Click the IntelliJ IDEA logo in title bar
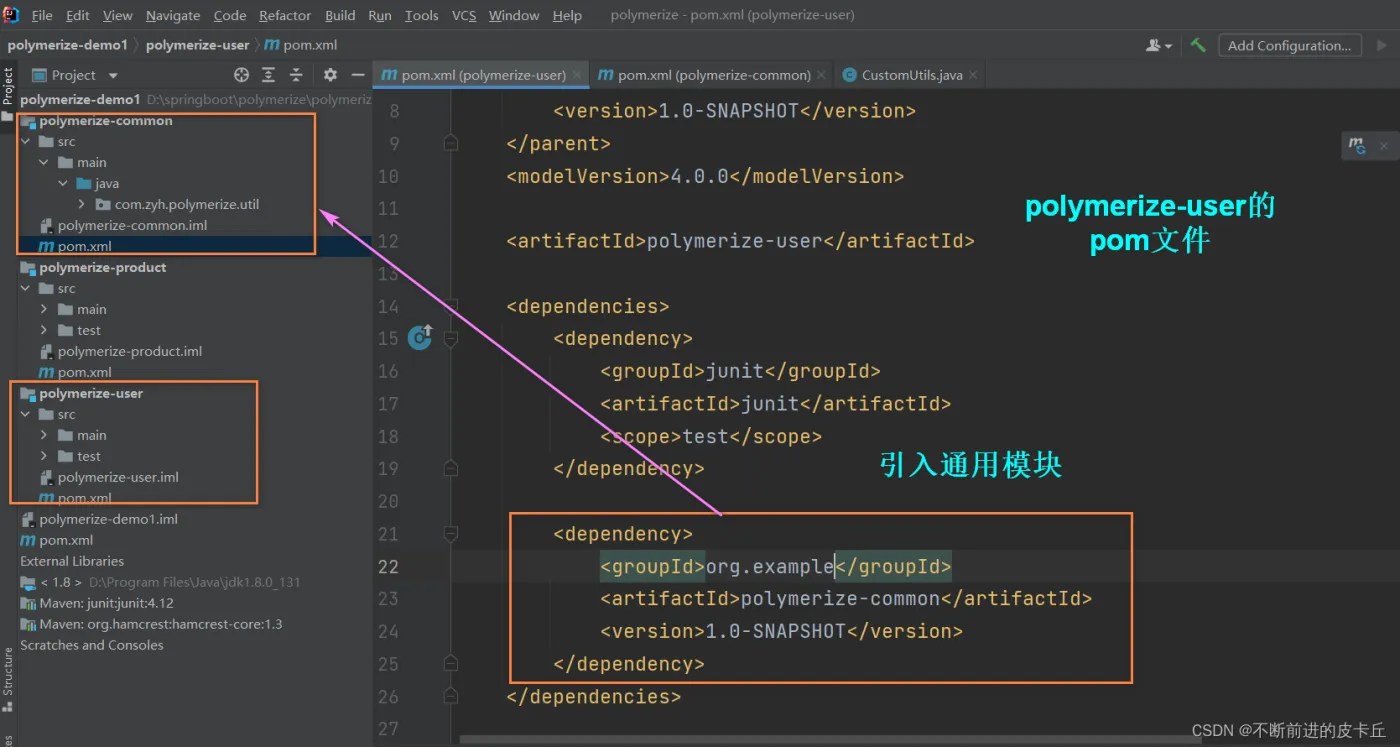1400x747 pixels. tap(12, 15)
